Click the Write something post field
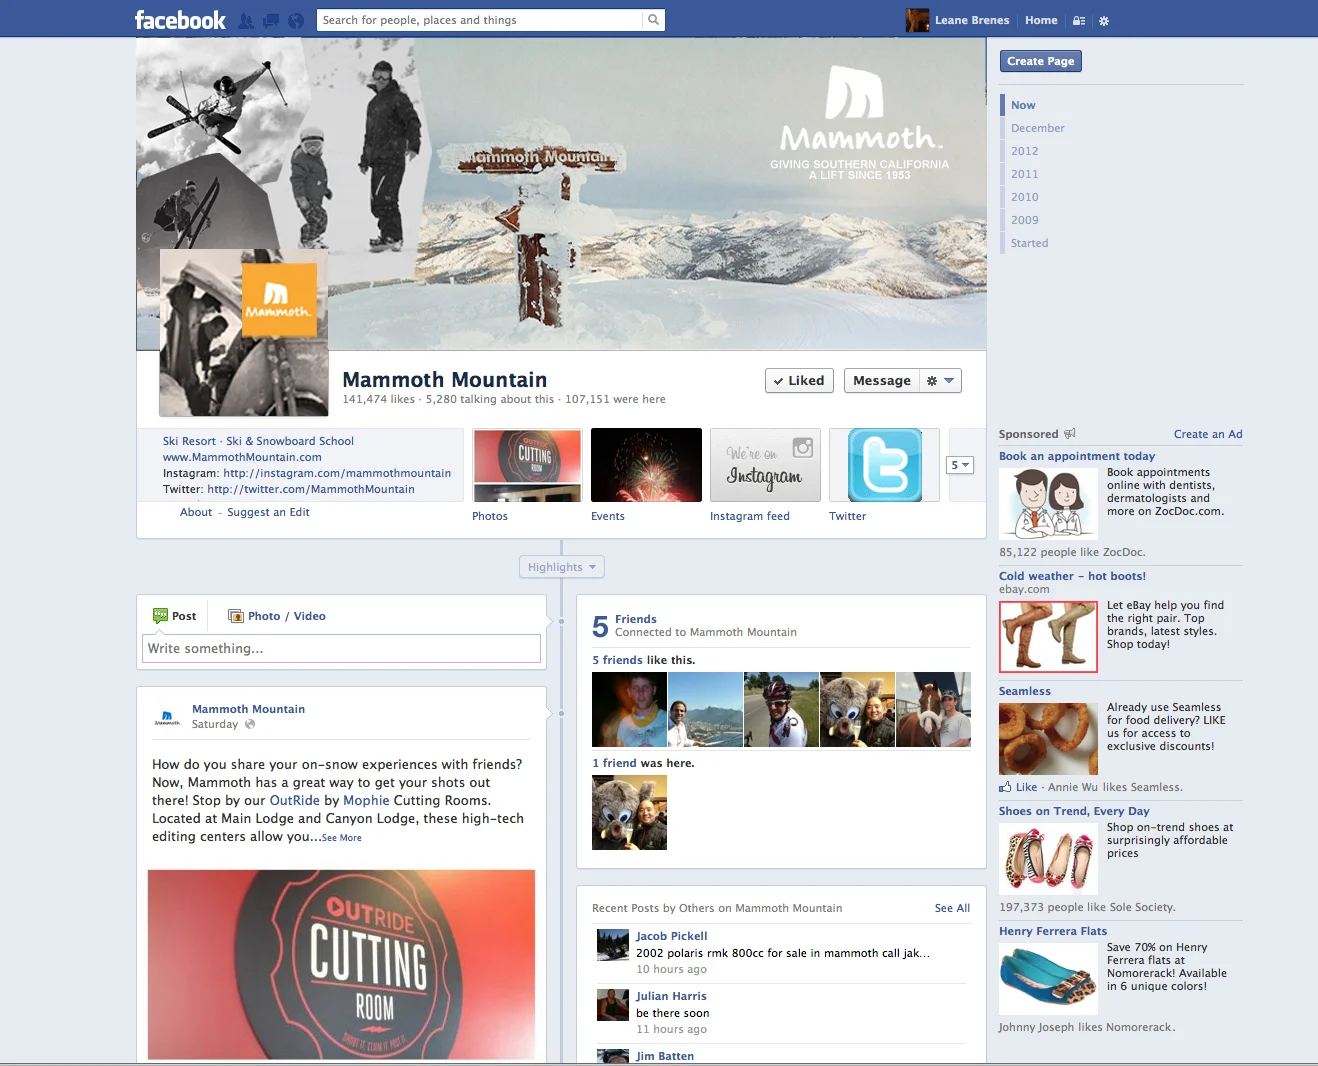 click(341, 648)
